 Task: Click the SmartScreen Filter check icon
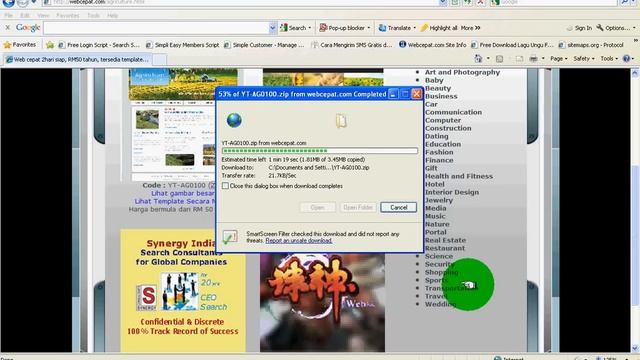[230, 237]
